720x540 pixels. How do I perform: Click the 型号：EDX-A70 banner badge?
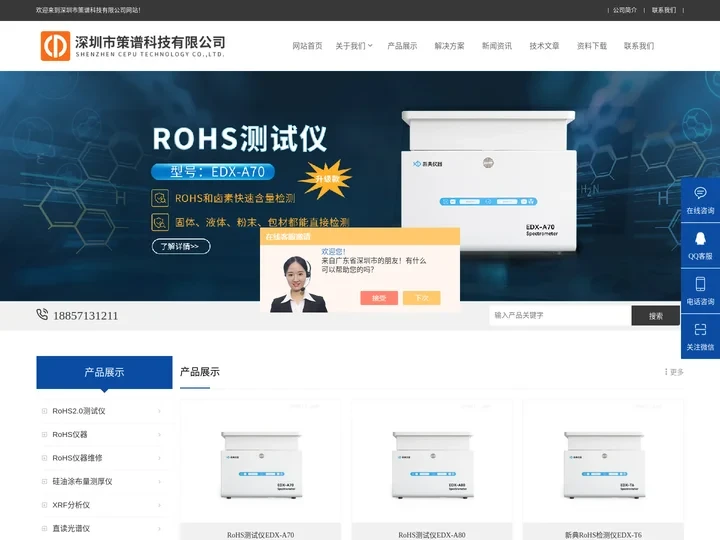[213, 172]
